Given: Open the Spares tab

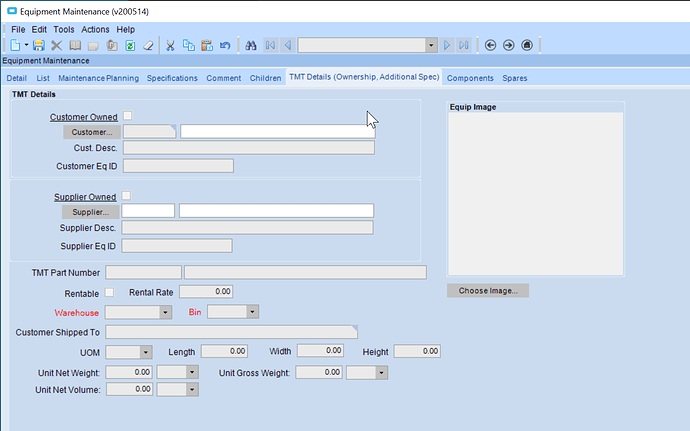Looking at the screenshot, I should click(515, 78).
